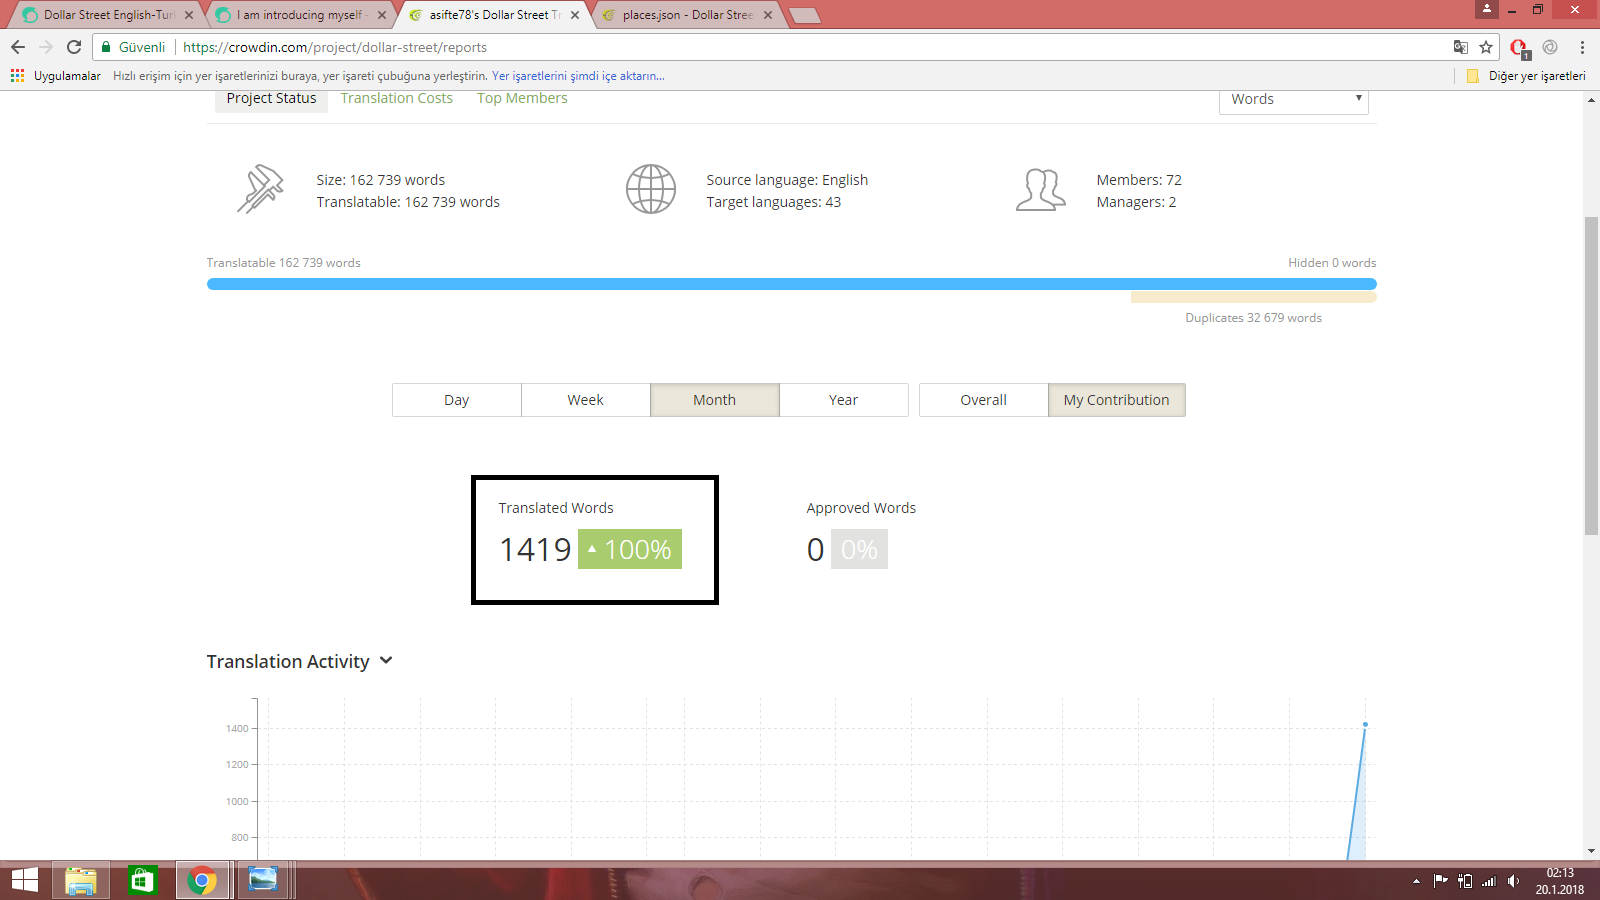Open Chrome three-dot menu
The image size is (1600, 900).
point(1582,47)
